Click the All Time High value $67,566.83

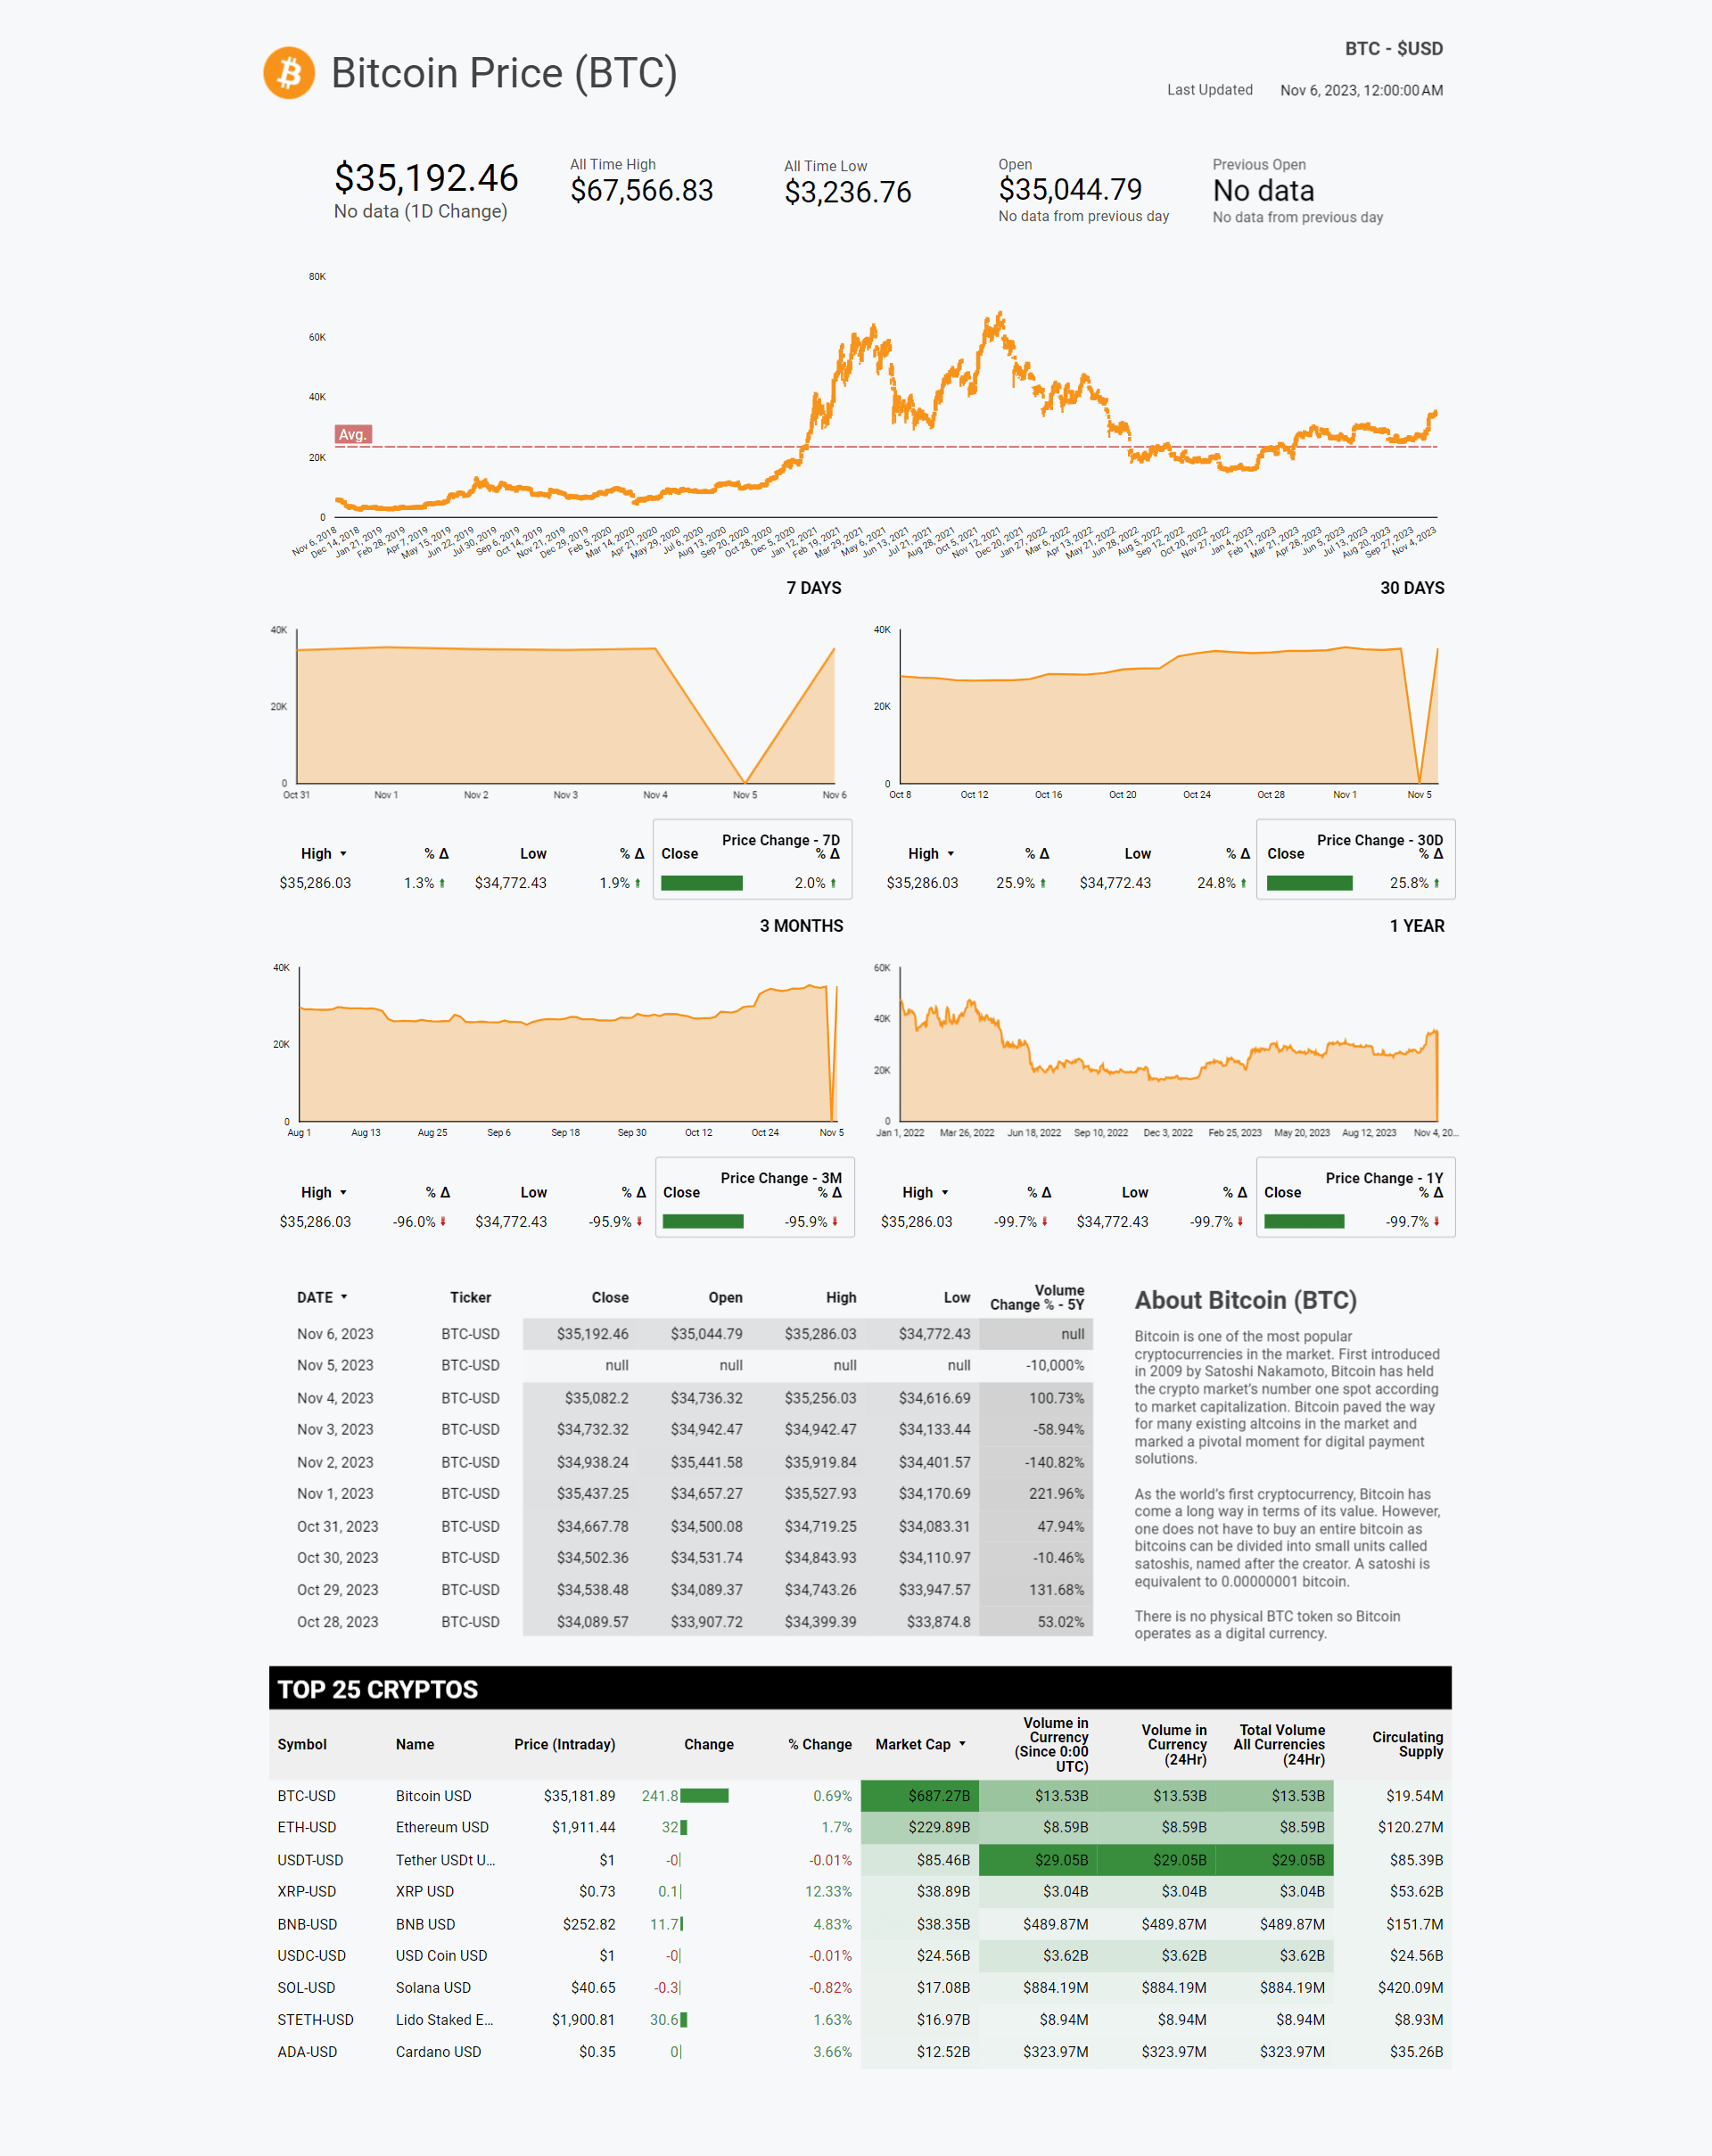(642, 190)
